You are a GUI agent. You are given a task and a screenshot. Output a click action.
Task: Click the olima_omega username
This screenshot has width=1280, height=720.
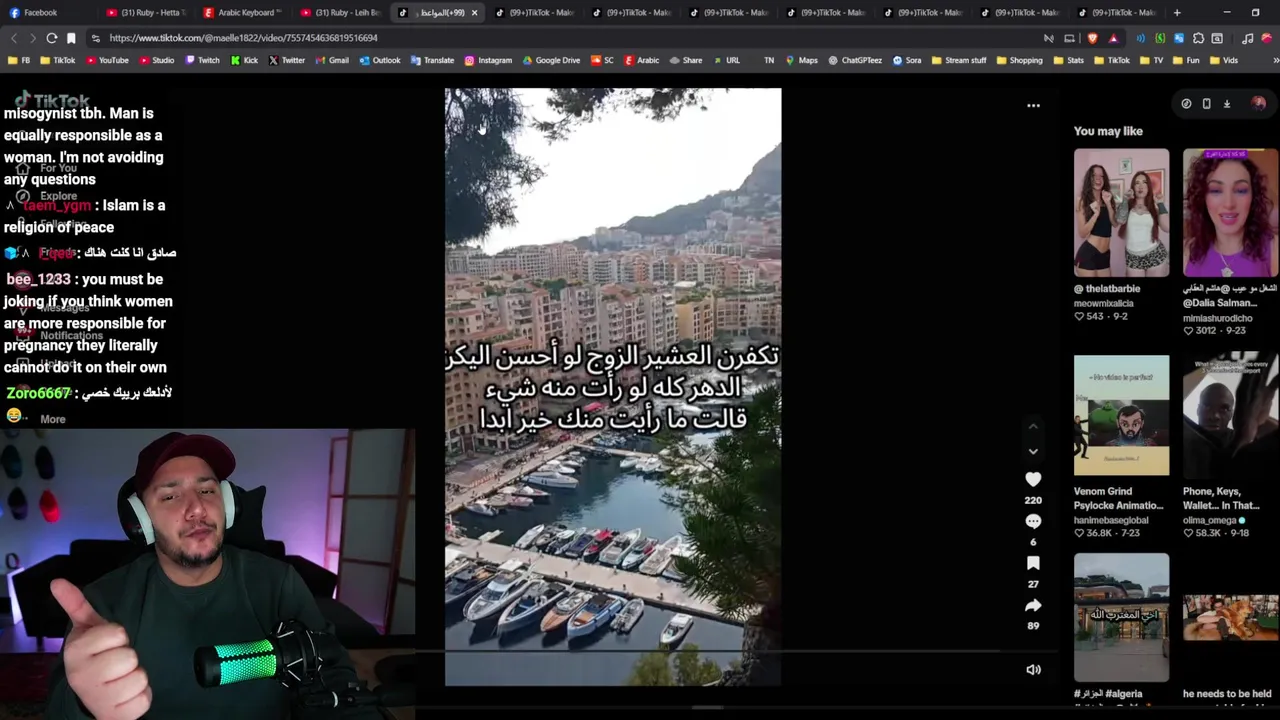(x=1210, y=520)
